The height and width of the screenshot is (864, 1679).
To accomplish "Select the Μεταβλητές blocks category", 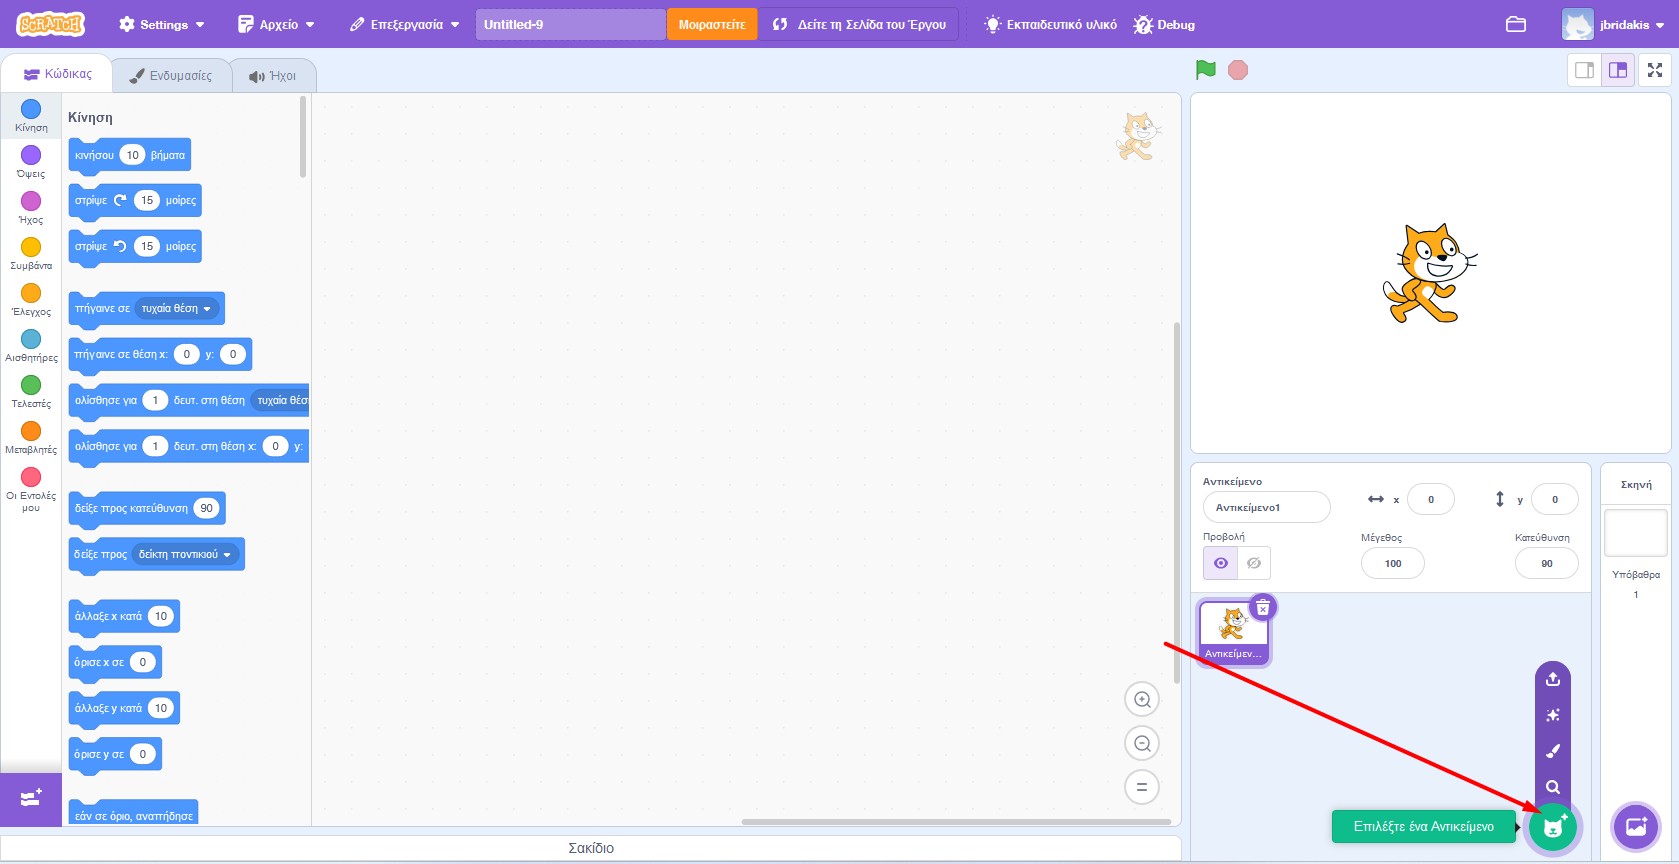I will (31, 438).
